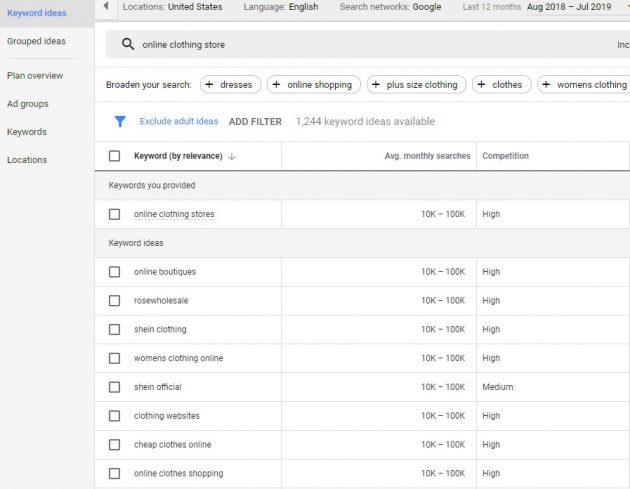
Task: Open the Grouped ideas tab
Action: [36, 41]
